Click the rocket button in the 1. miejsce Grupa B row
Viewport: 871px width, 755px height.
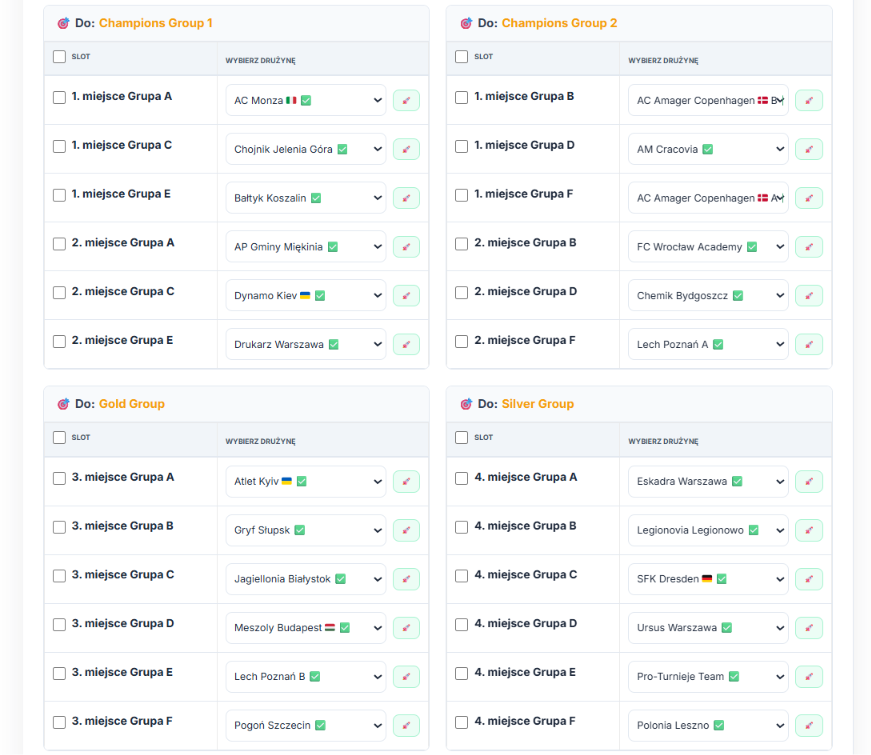(x=809, y=101)
